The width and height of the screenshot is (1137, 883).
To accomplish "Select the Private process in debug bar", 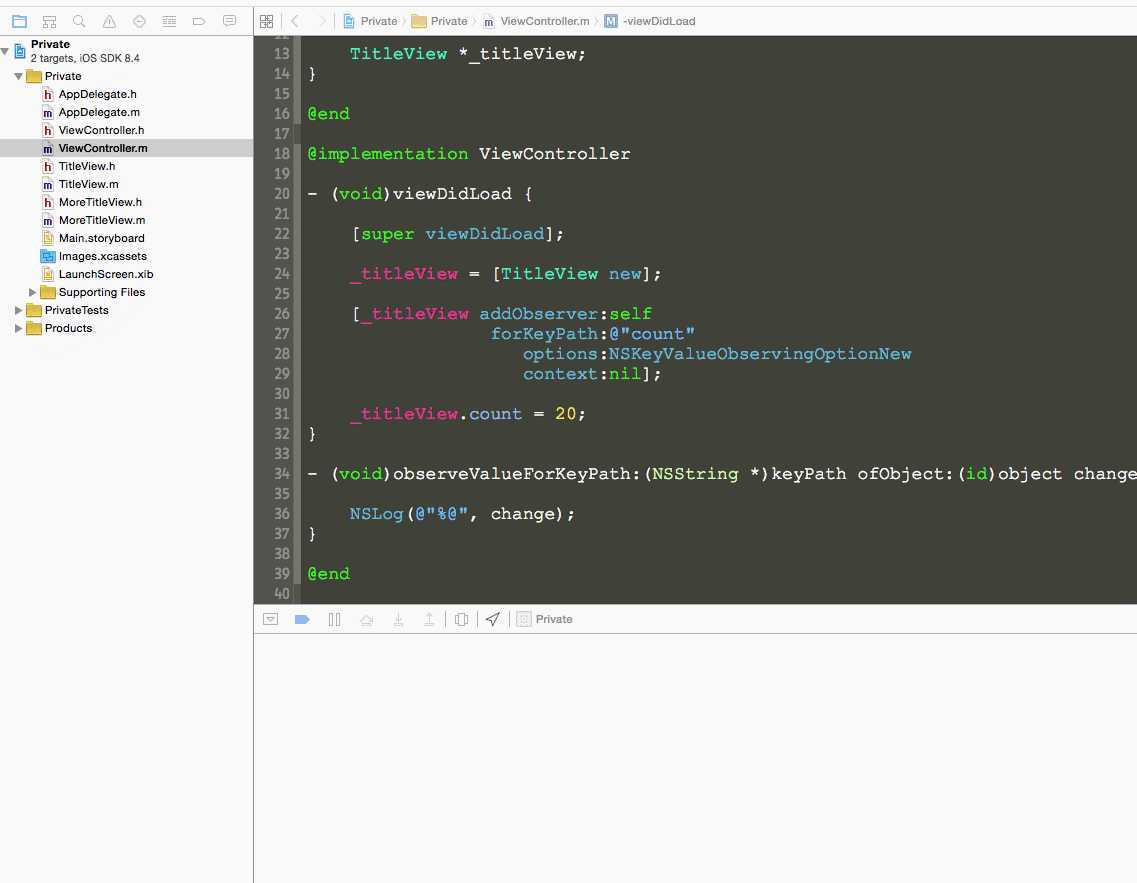I will 545,619.
